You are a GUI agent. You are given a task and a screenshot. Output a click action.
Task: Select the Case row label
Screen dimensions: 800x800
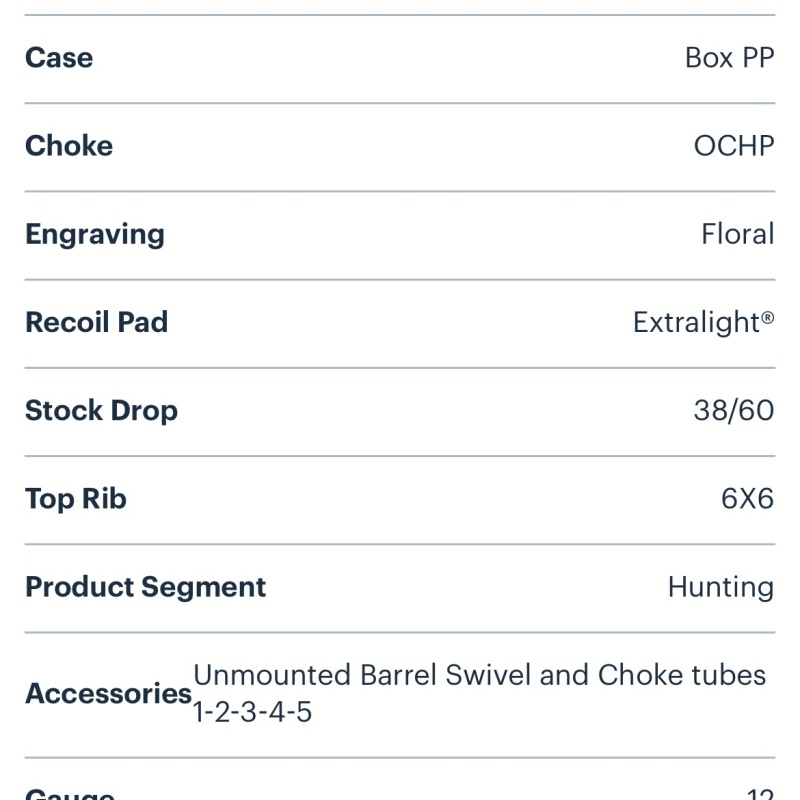click(x=59, y=58)
